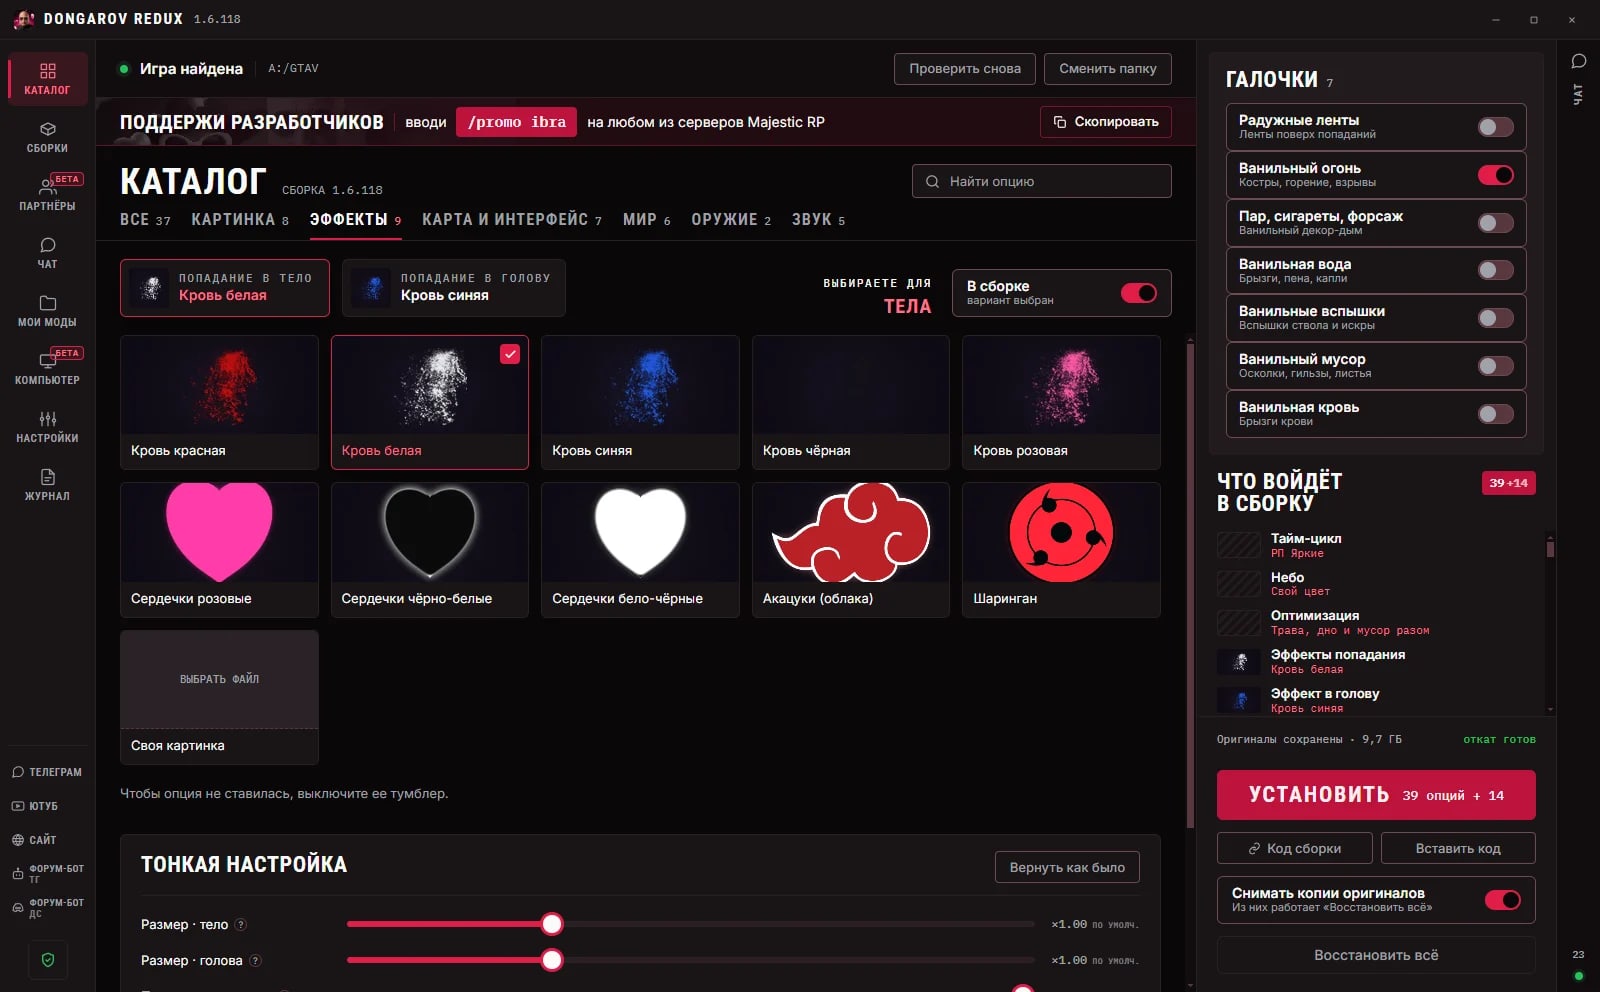Open the Сайт link
This screenshot has height=992, width=1600.
tap(34, 840)
